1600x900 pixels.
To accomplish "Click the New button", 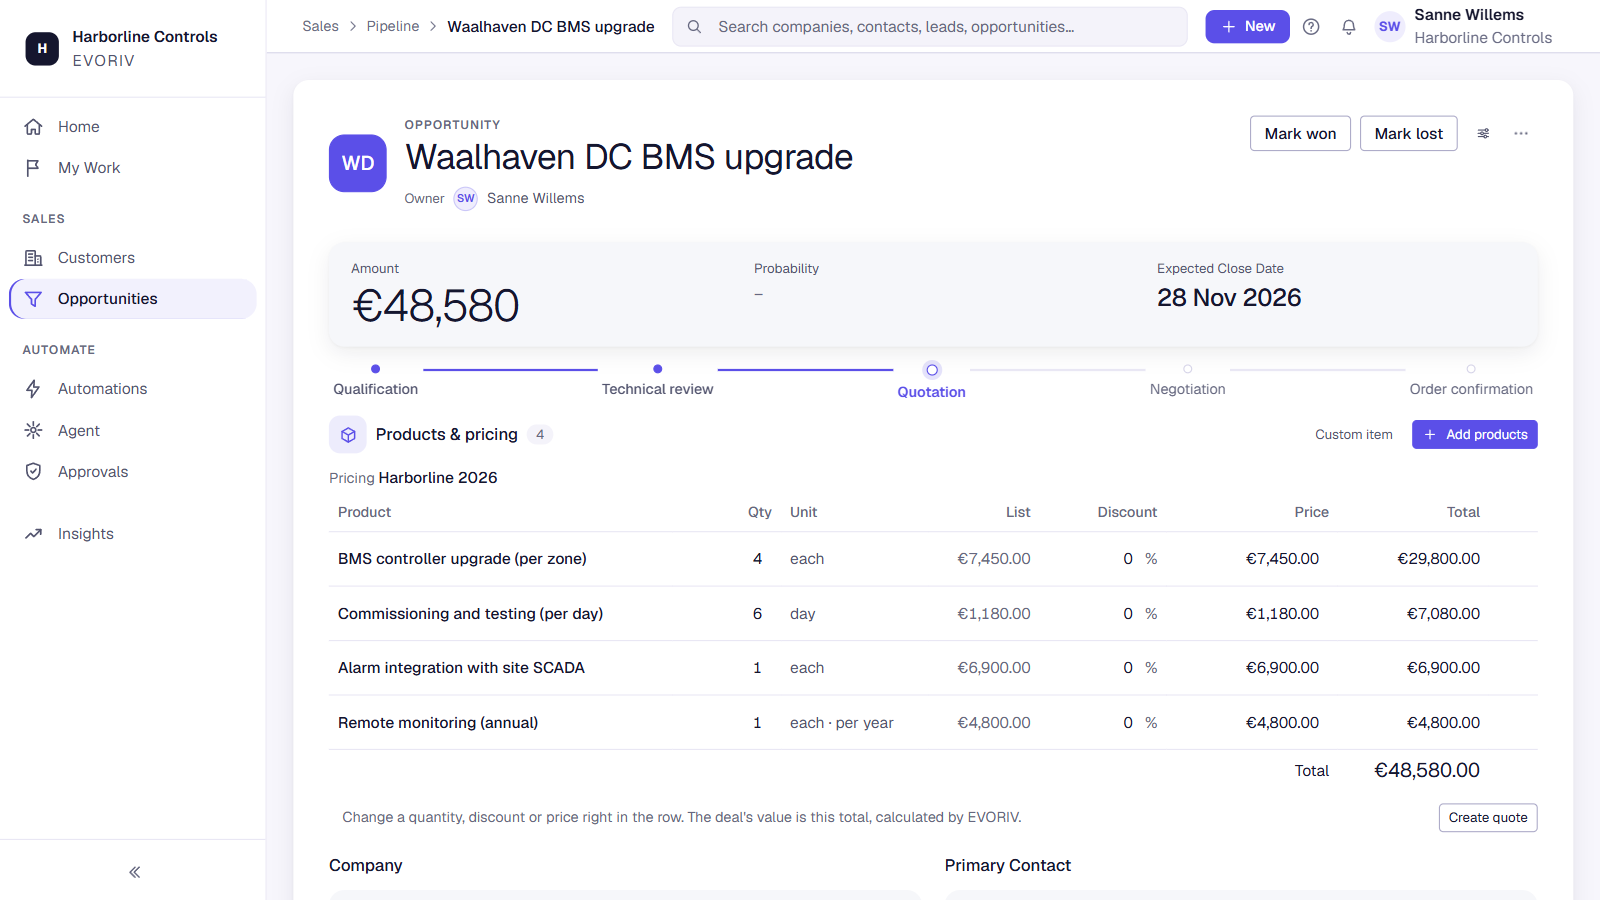I will (x=1247, y=27).
